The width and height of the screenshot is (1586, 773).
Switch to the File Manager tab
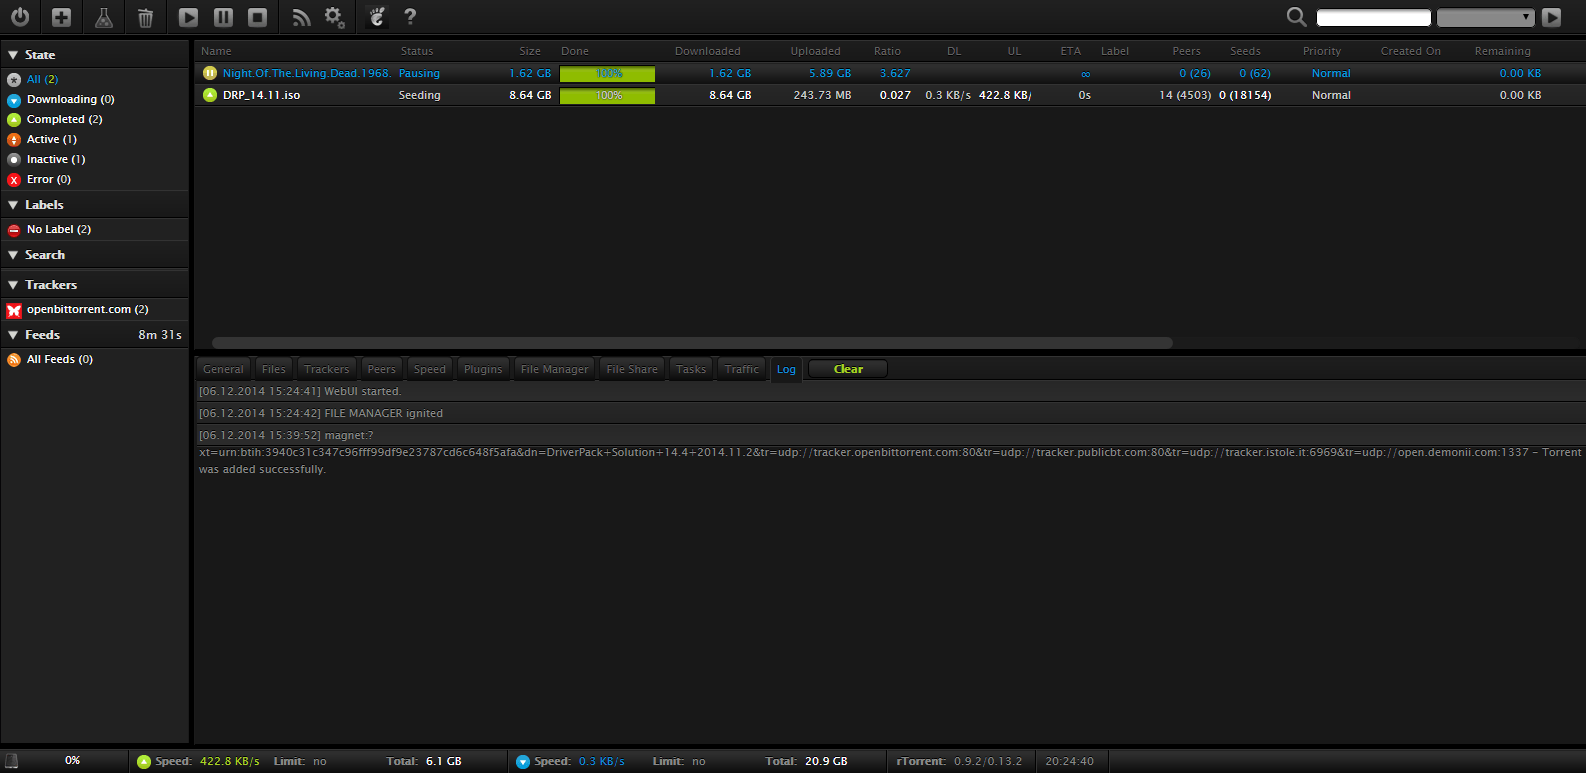[554, 369]
